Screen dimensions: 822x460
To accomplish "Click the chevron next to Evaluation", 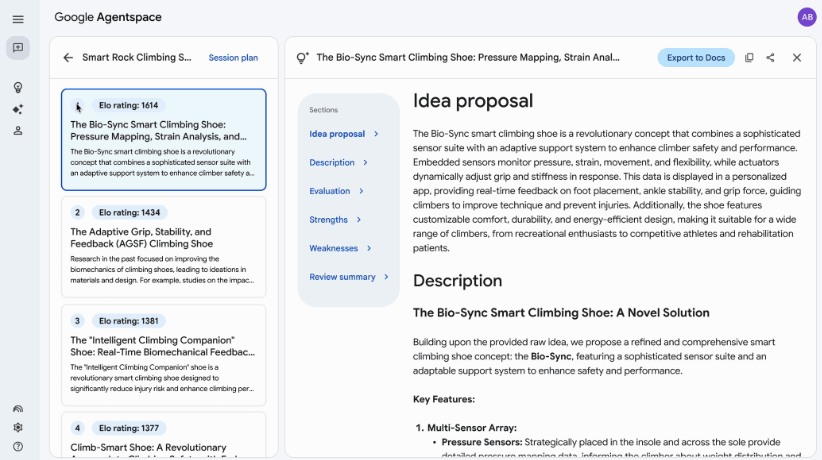I will pos(361,191).
